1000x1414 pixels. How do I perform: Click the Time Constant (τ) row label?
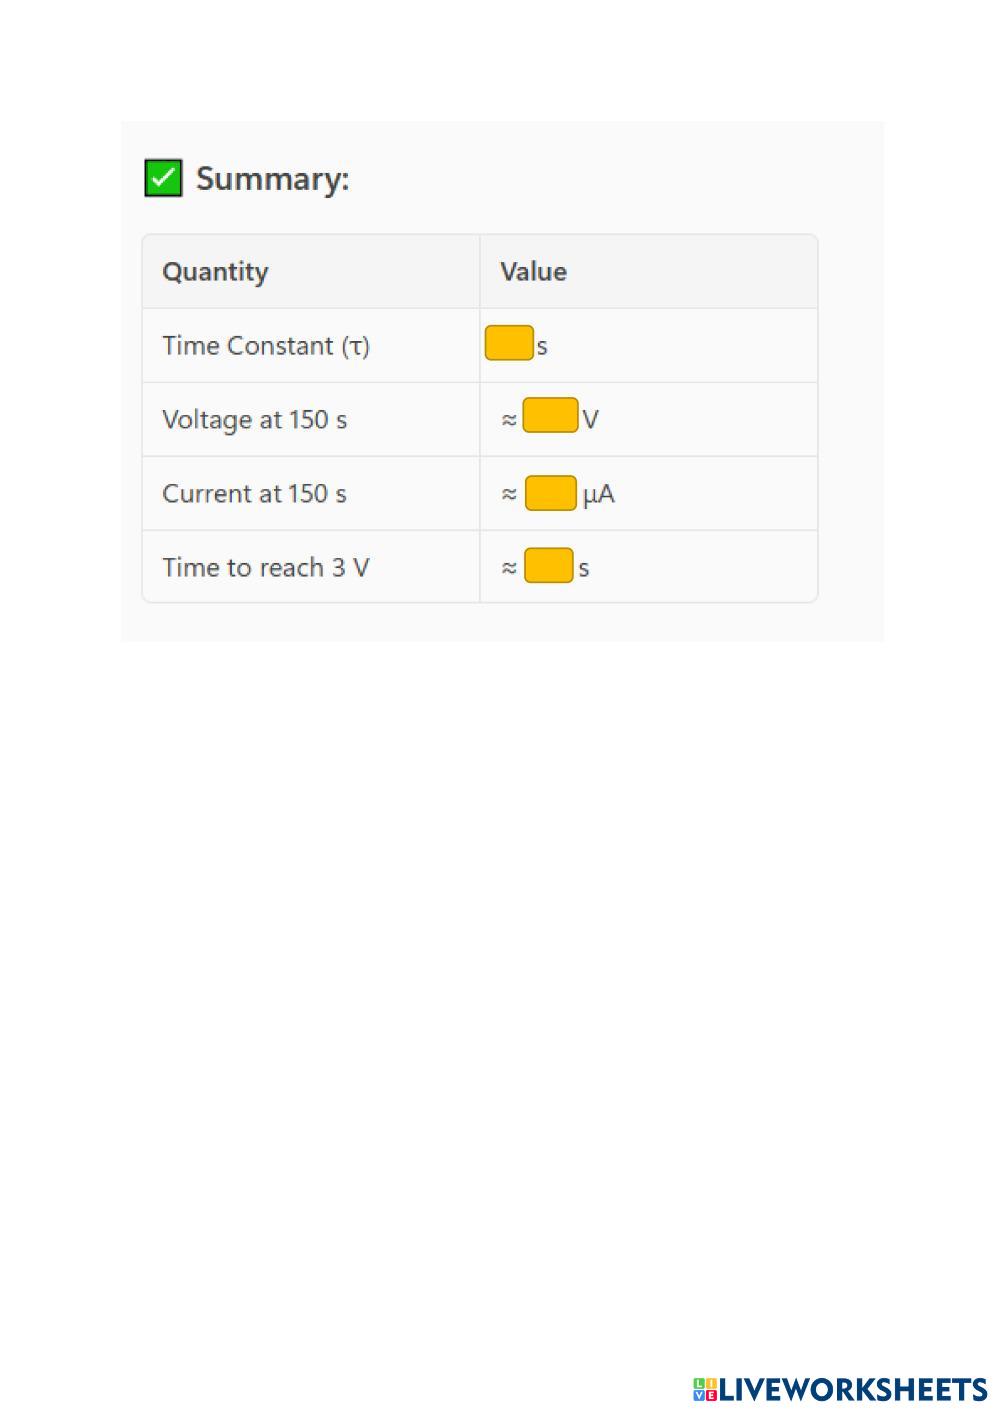pyautogui.click(x=266, y=346)
